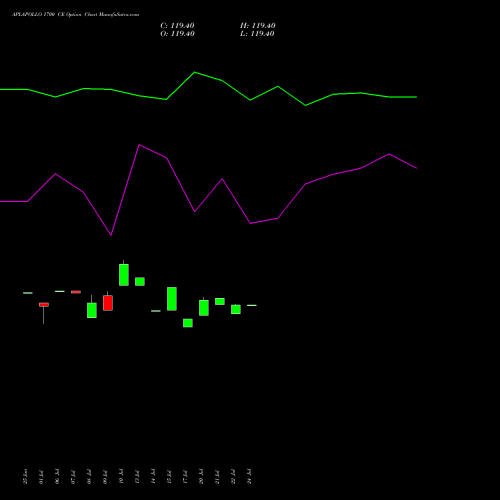The height and width of the screenshot is (500, 500).
Task: Click the 24 Jul date axis label
Action: click(x=249, y=476)
